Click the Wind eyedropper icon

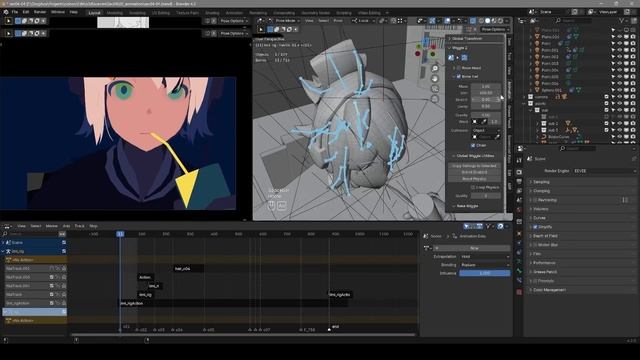point(484,122)
